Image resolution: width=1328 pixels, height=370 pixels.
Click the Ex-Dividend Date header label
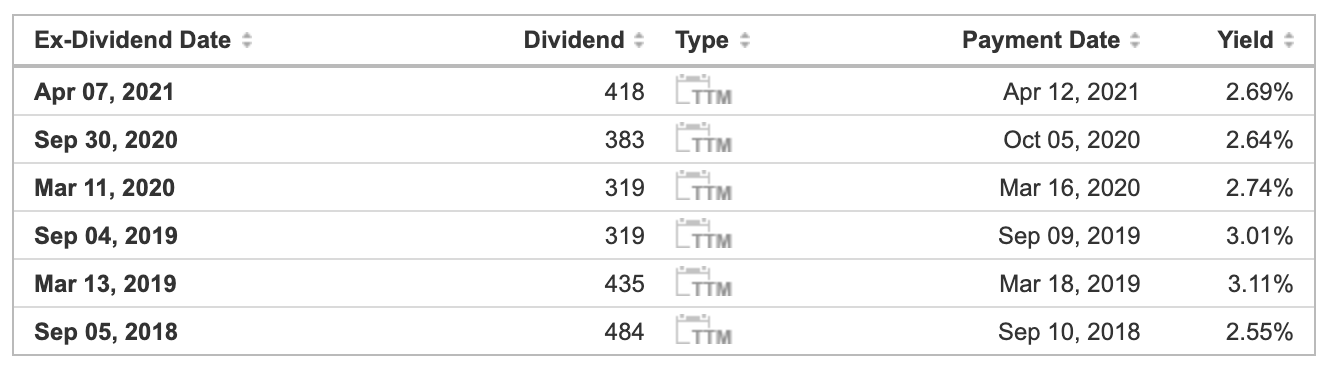[x=133, y=41]
